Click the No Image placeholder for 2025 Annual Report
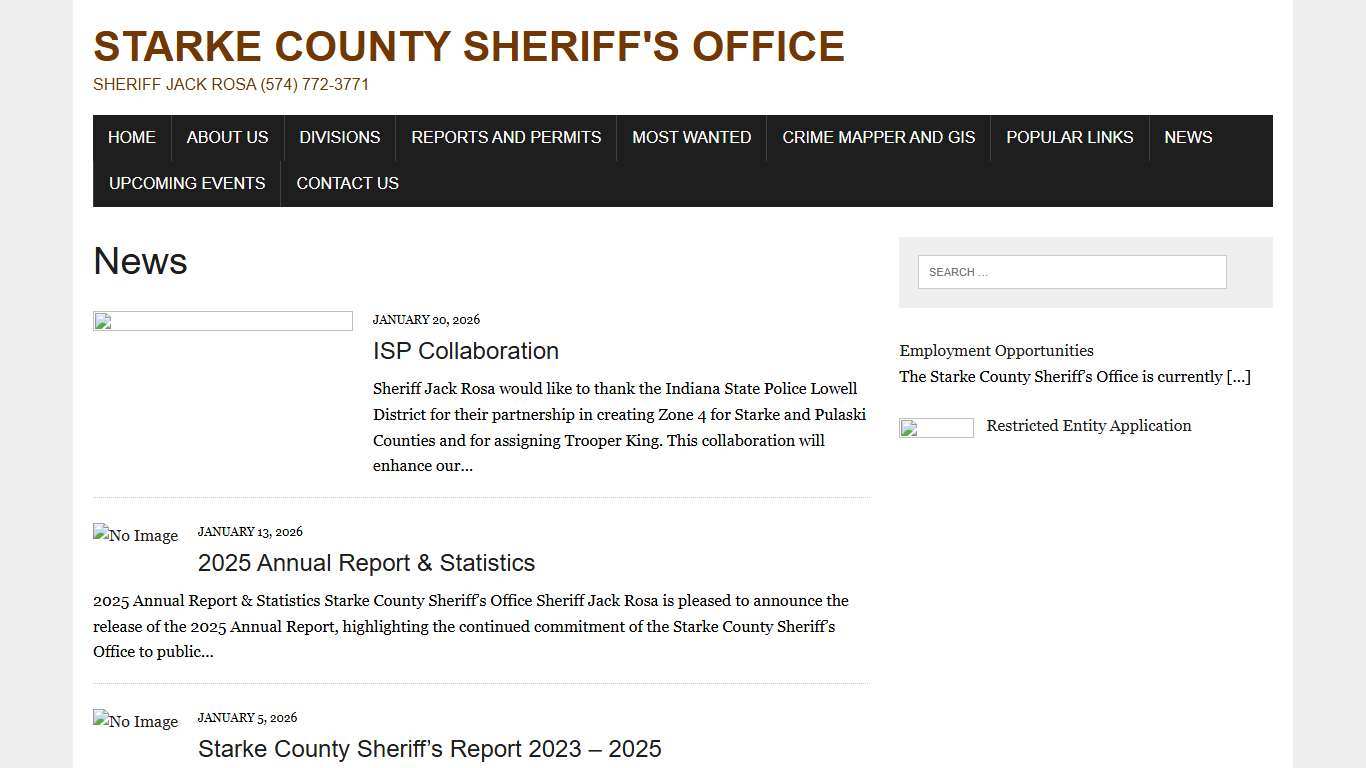This screenshot has width=1366, height=768. point(135,536)
